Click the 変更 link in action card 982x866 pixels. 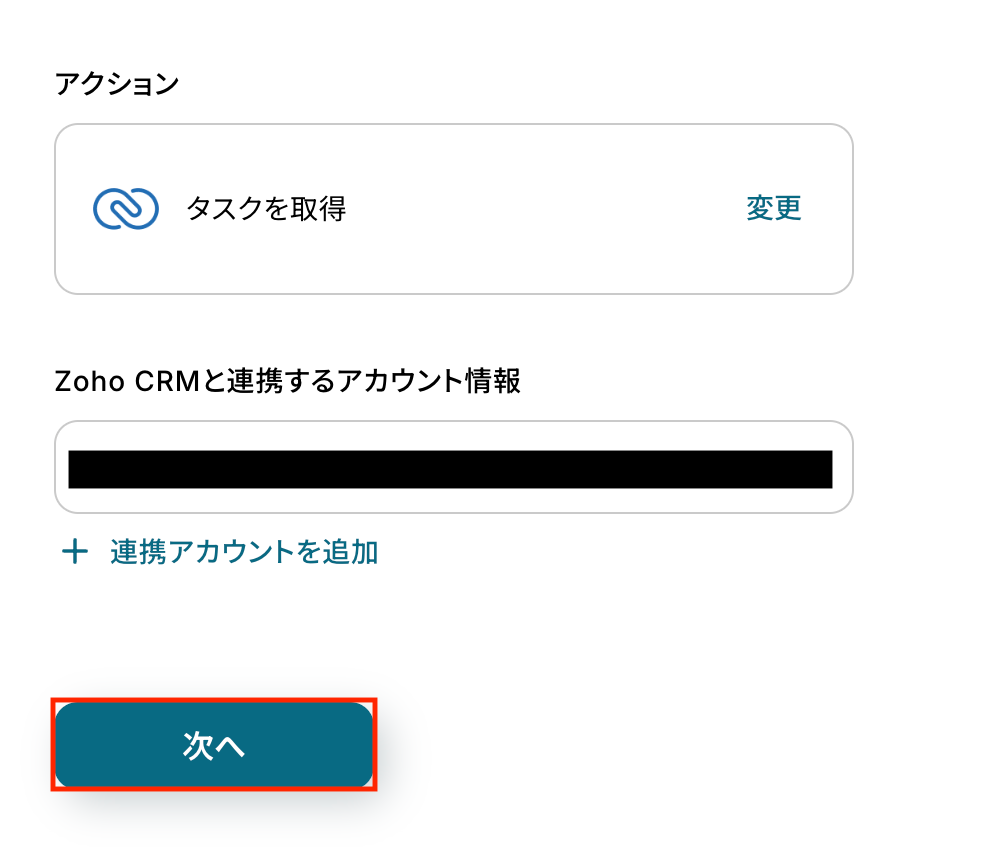coord(773,208)
